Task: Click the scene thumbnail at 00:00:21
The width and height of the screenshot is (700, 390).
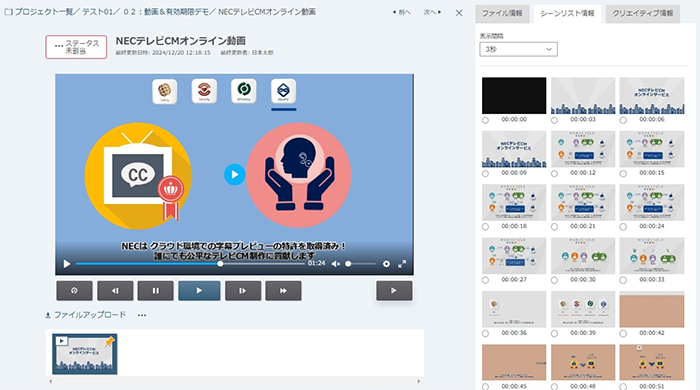Action: (583, 202)
